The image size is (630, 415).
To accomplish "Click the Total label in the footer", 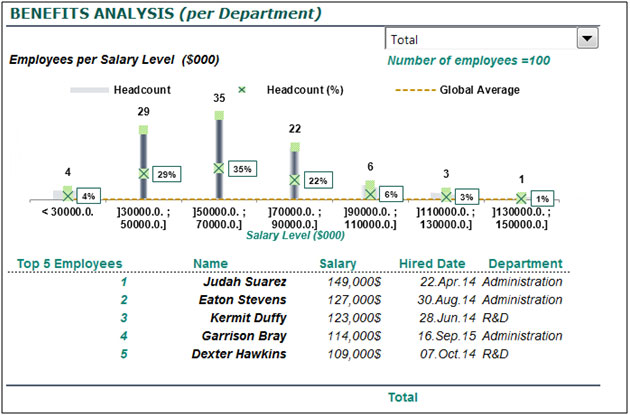I will tap(403, 397).
